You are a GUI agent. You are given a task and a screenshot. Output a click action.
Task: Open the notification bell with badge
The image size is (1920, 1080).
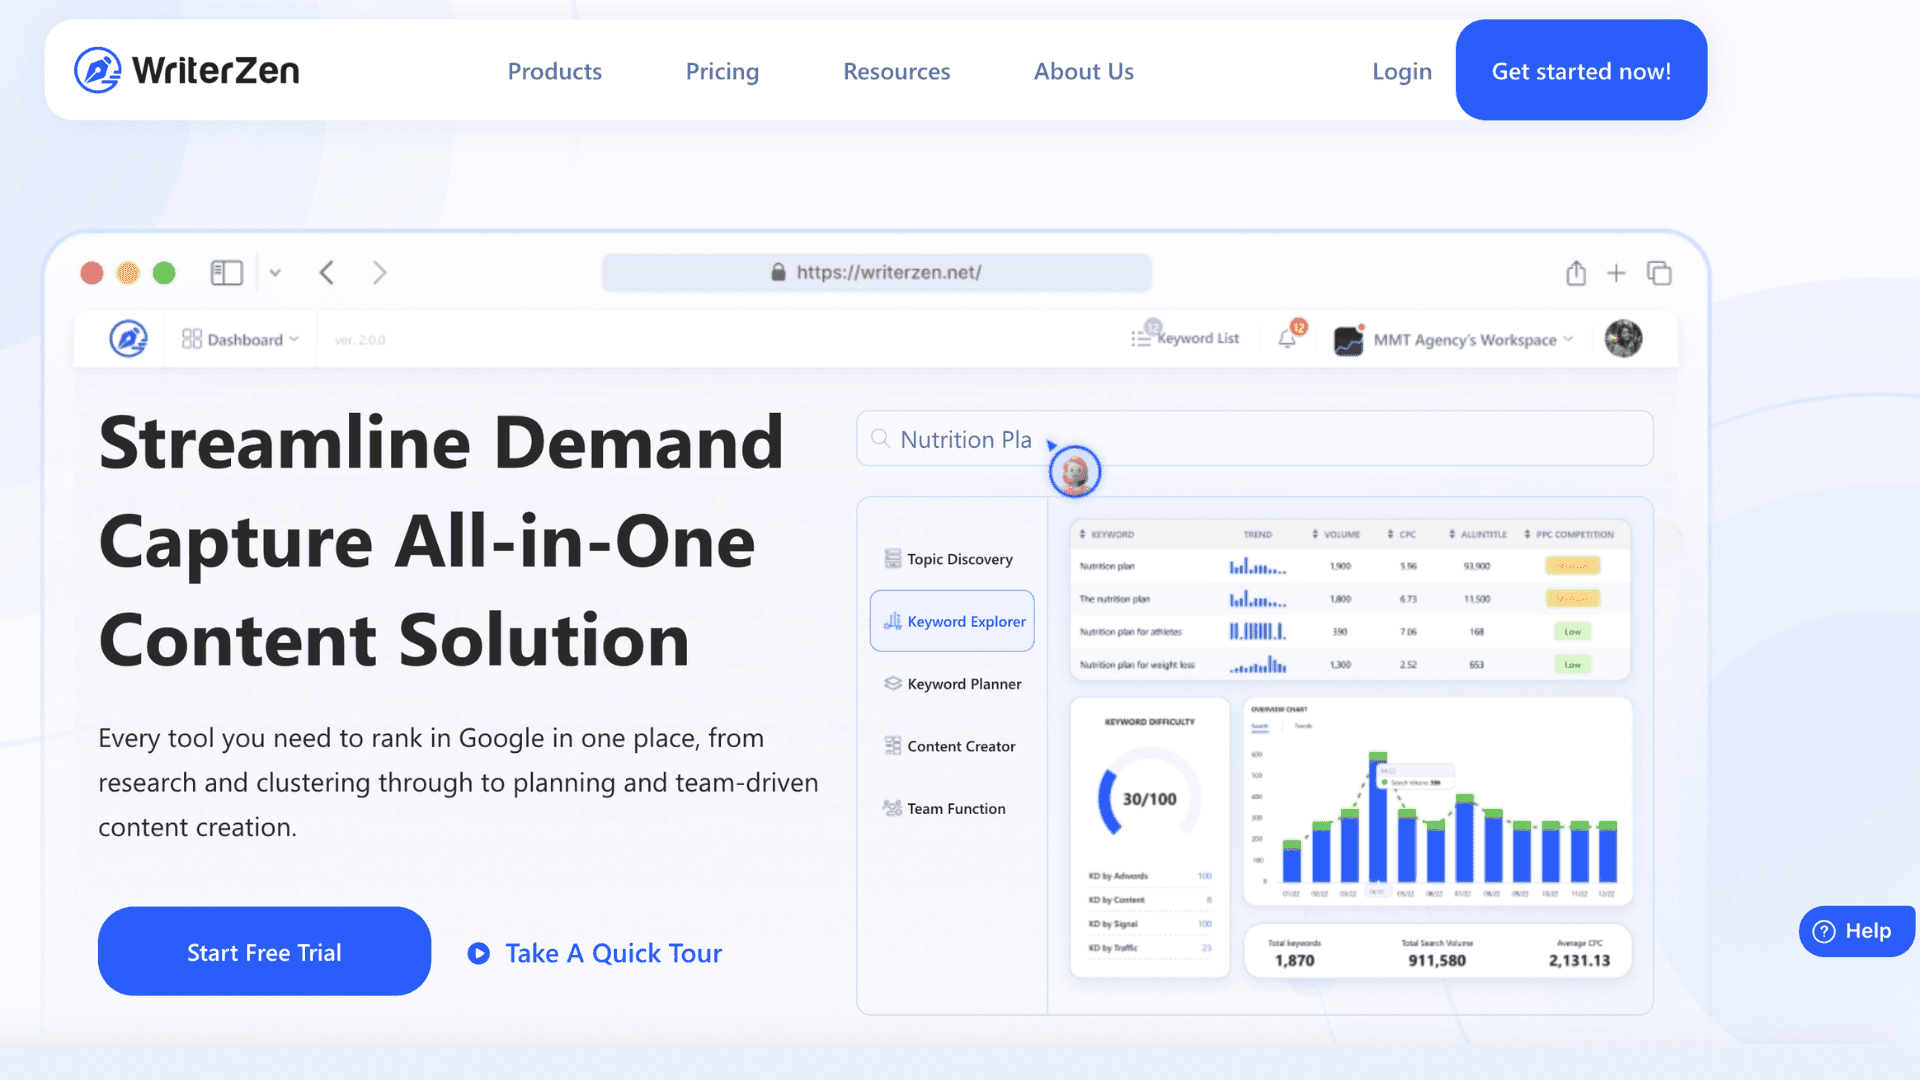tap(1288, 339)
